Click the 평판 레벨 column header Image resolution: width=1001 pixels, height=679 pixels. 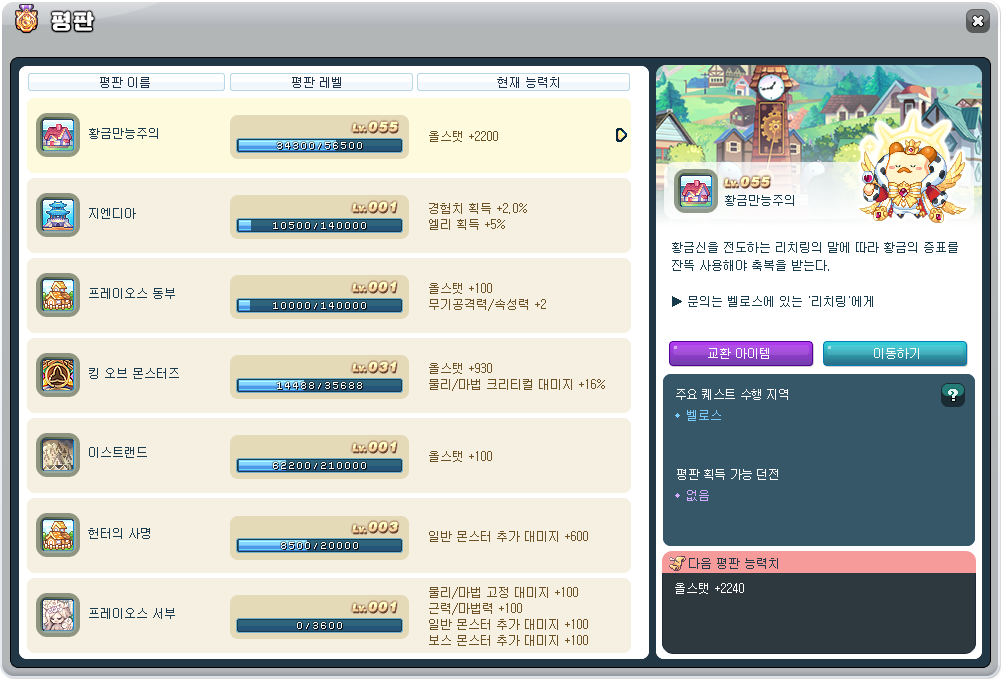click(x=321, y=82)
